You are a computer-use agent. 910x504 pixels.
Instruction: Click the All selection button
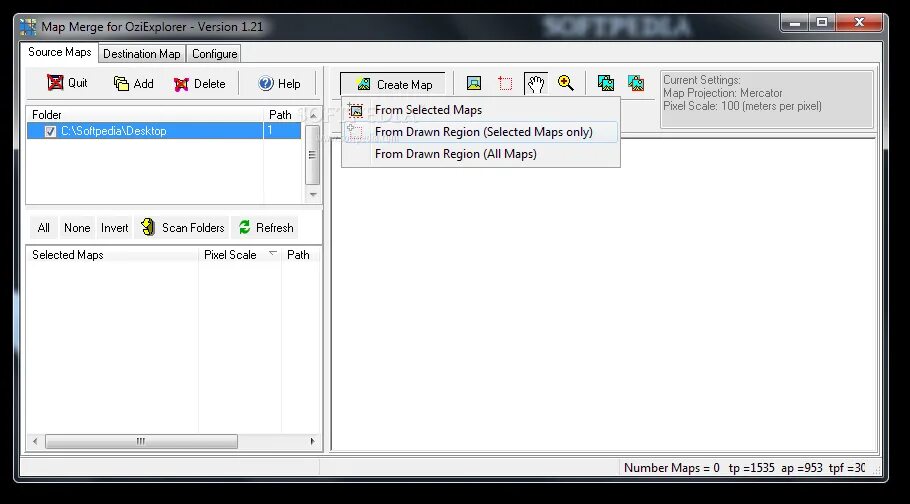pos(44,228)
